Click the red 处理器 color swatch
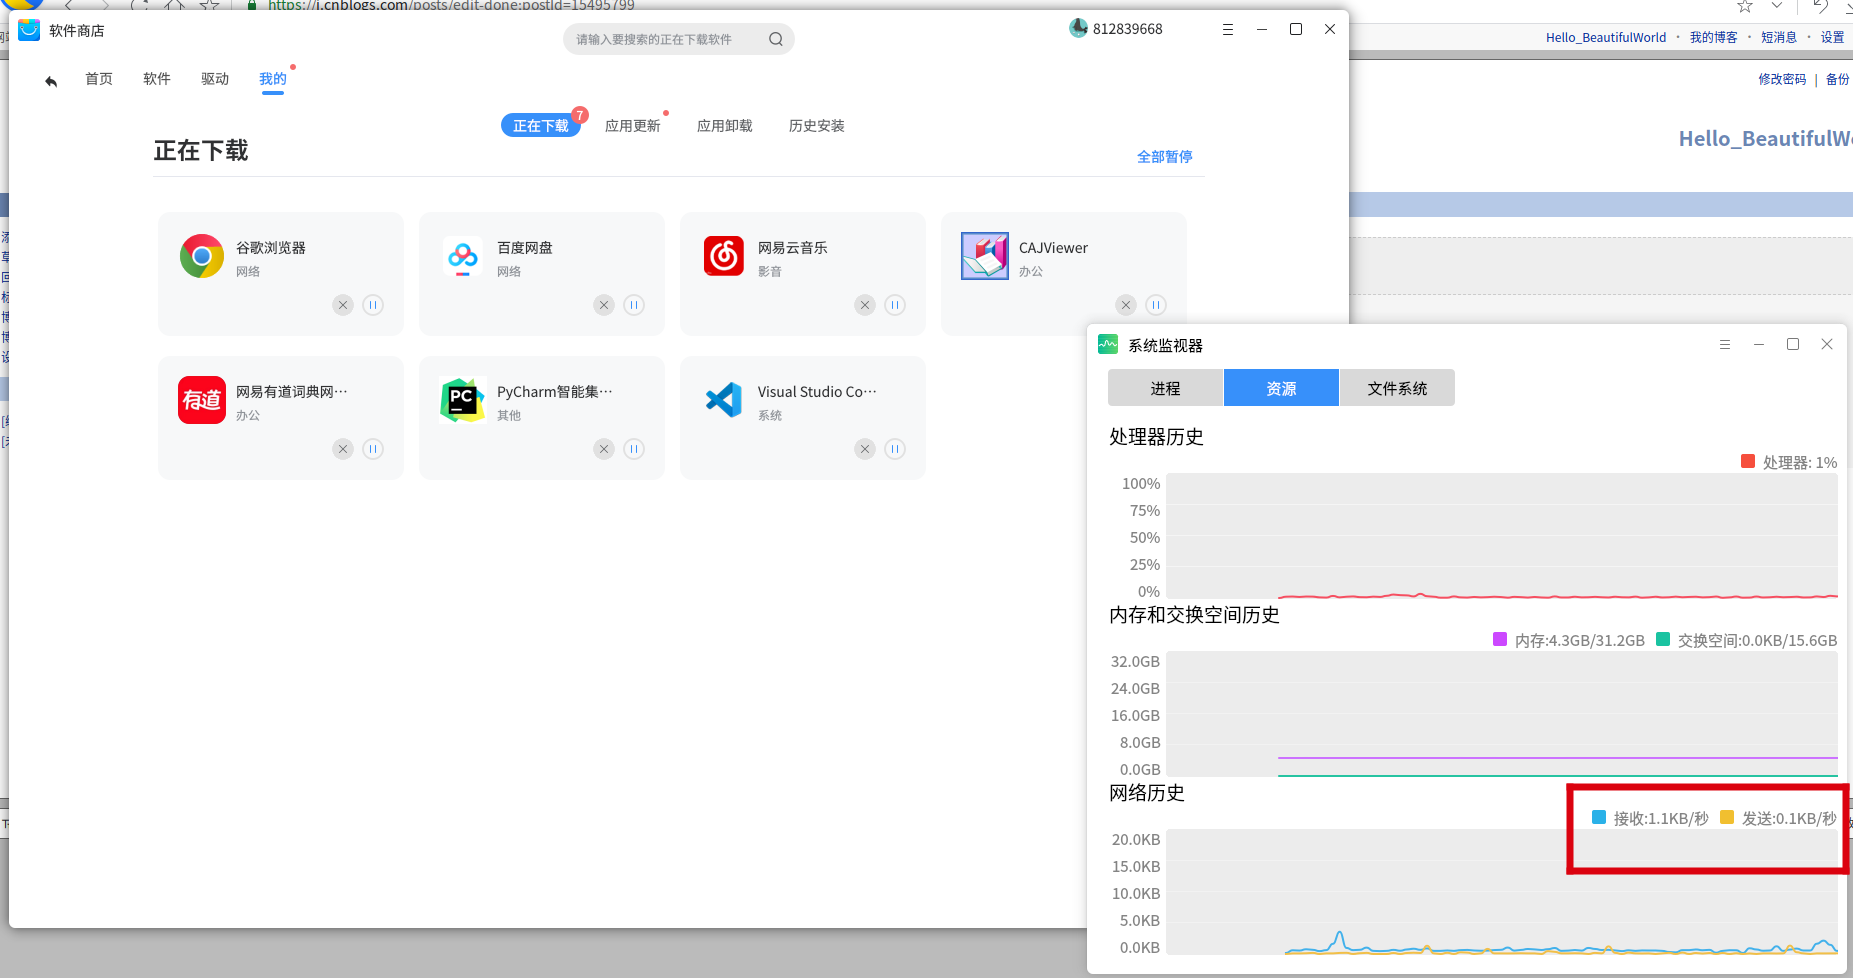This screenshot has height=978, width=1853. [1748, 461]
